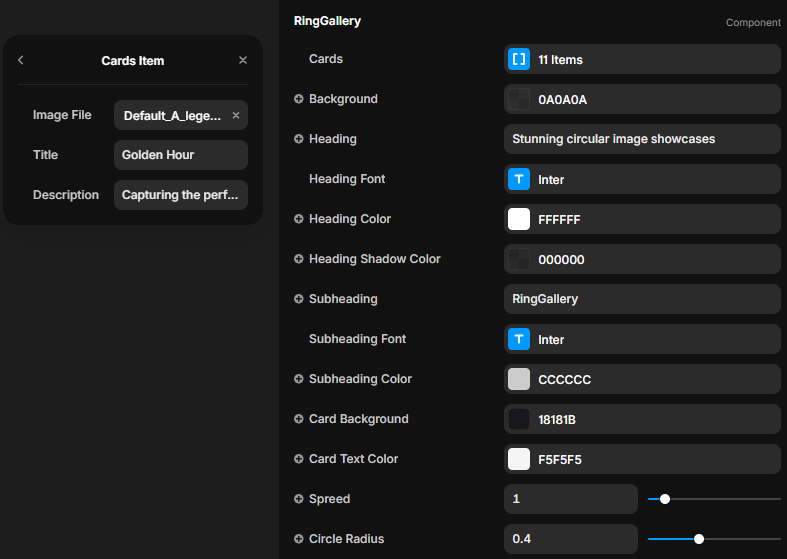Click the back arrow in Cards Item panel
This screenshot has height=559, width=787.
coord(21,60)
